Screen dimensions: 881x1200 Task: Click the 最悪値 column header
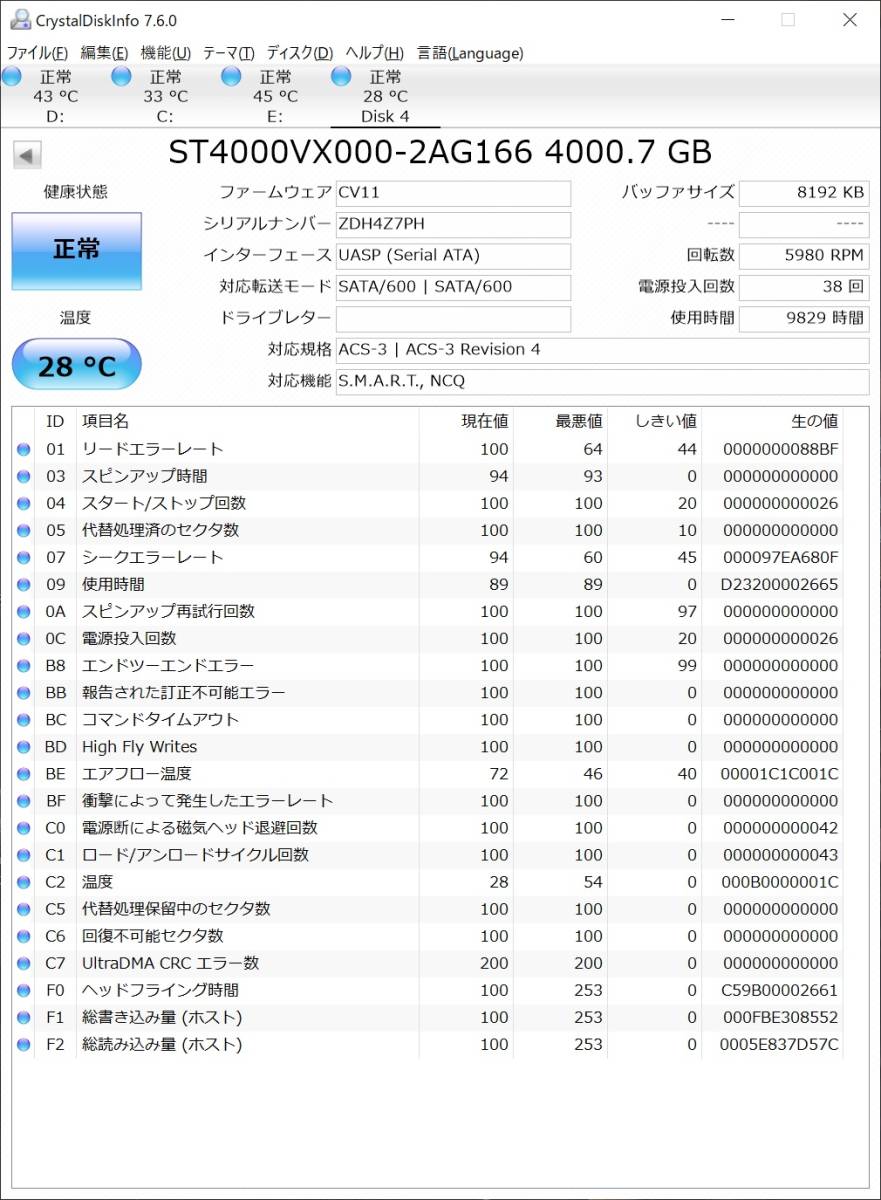pyautogui.click(x=560, y=422)
